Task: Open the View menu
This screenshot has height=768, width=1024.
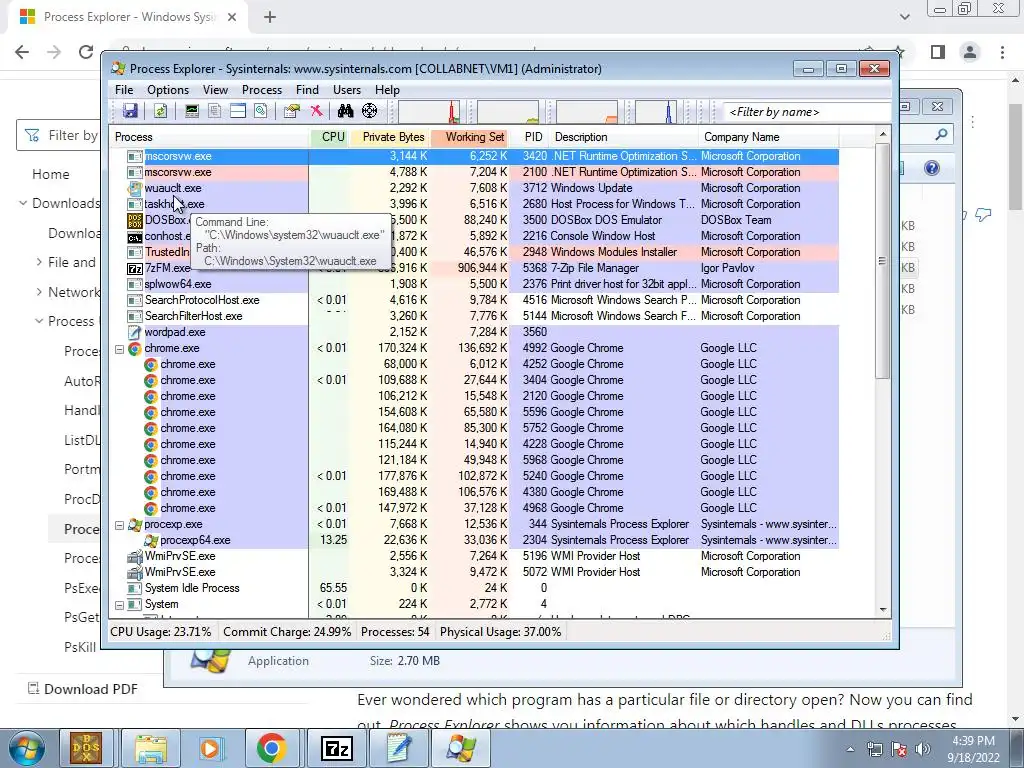Action: click(215, 90)
